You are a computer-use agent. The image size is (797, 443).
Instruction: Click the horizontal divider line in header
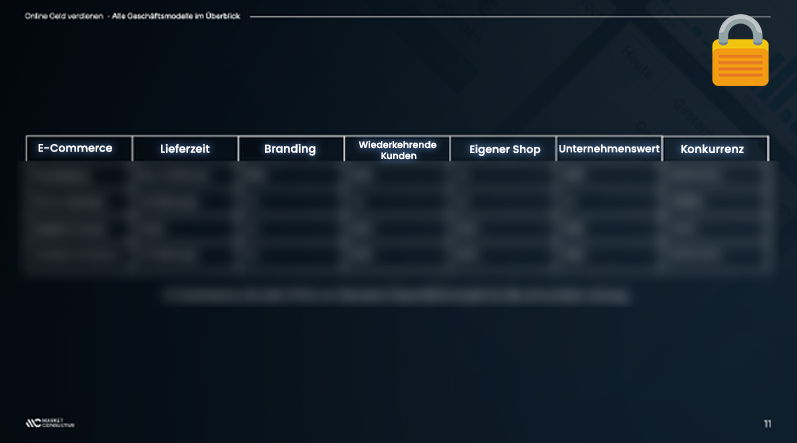pos(510,17)
